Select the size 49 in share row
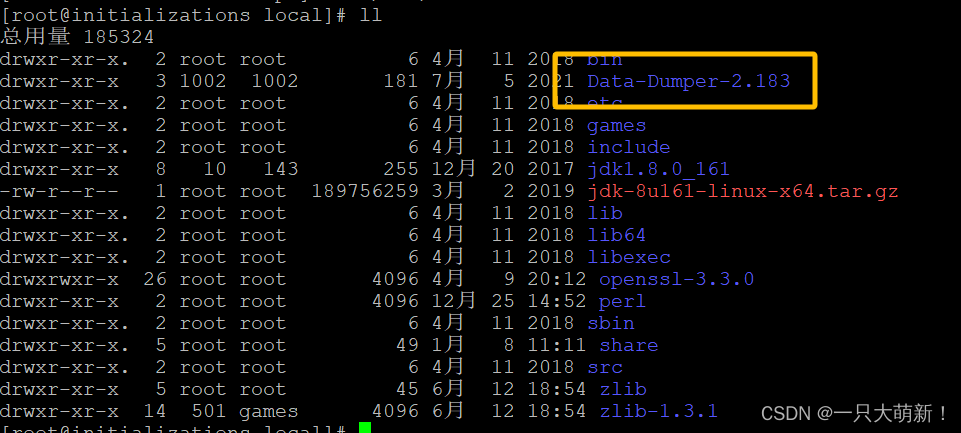The width and height of the screenshot is (961, 433). tap(408, 345)
